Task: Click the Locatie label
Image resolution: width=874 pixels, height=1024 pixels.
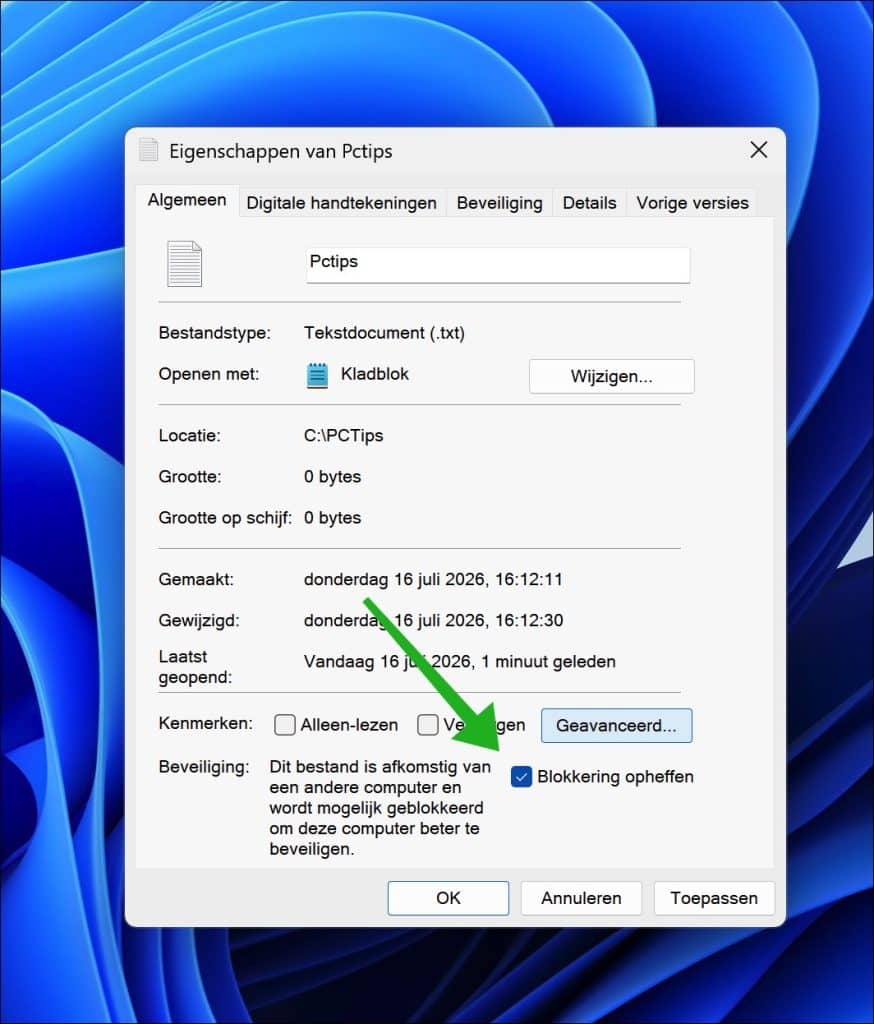Action: pos(189,436)
